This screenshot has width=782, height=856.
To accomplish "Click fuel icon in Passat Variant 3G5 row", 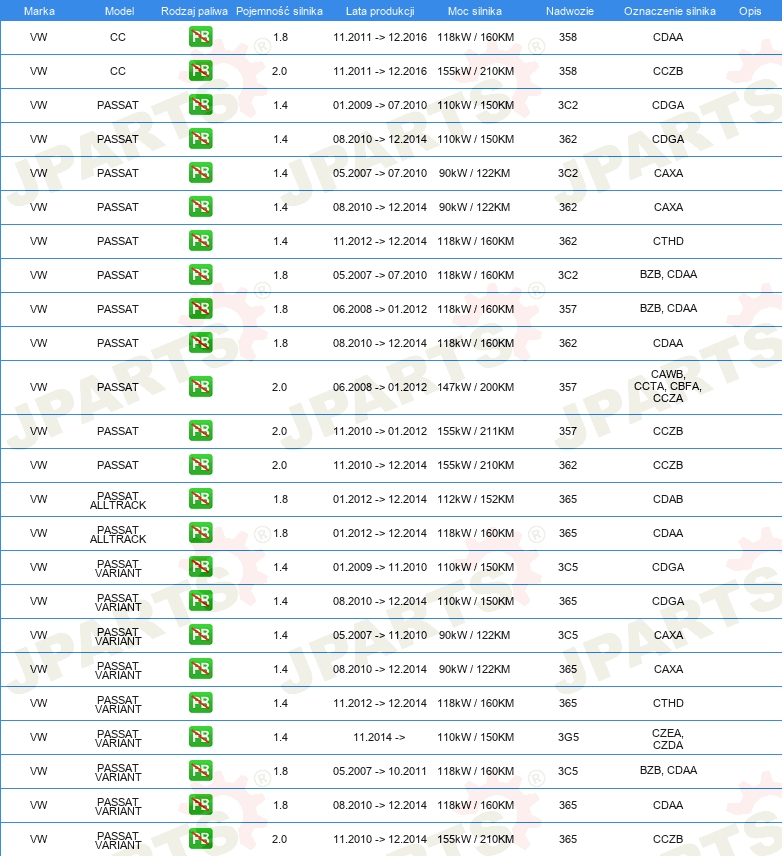I will pos(200,737).
